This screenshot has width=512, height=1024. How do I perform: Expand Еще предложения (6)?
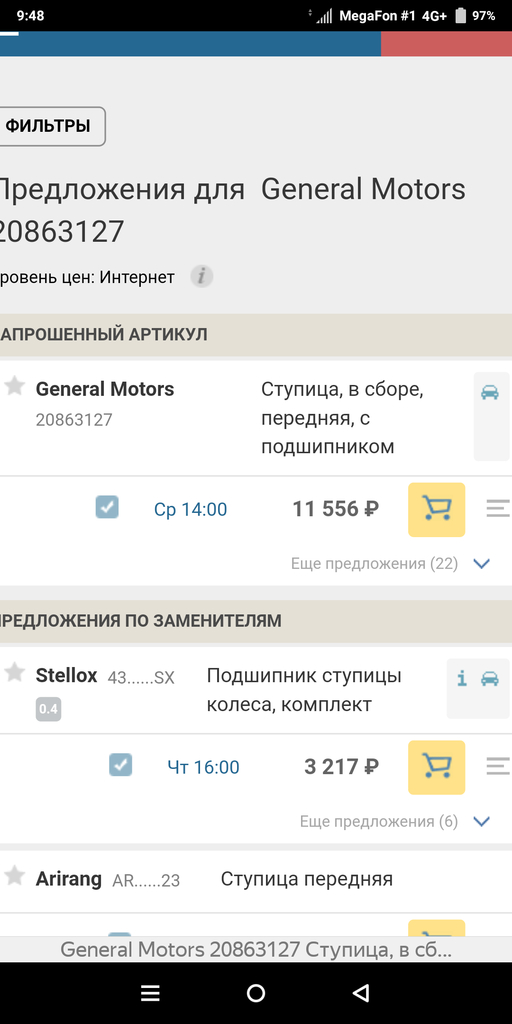(x=395, y=822)
